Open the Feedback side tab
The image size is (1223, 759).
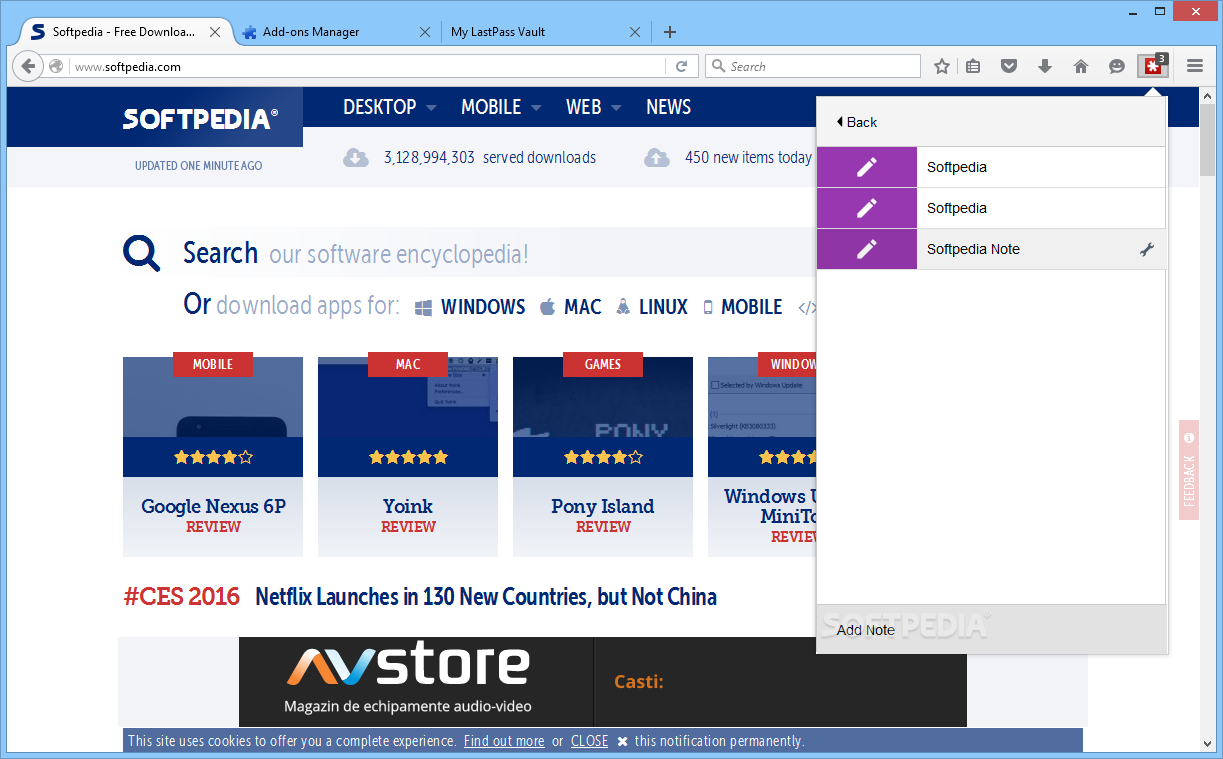tap(1189, 470)
